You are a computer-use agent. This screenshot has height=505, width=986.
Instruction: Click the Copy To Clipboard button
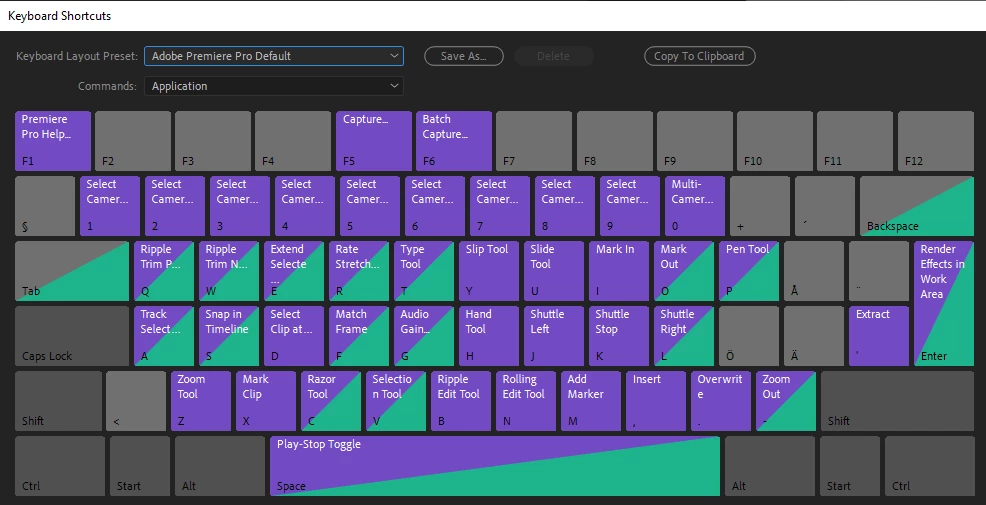tap(699, 56)
